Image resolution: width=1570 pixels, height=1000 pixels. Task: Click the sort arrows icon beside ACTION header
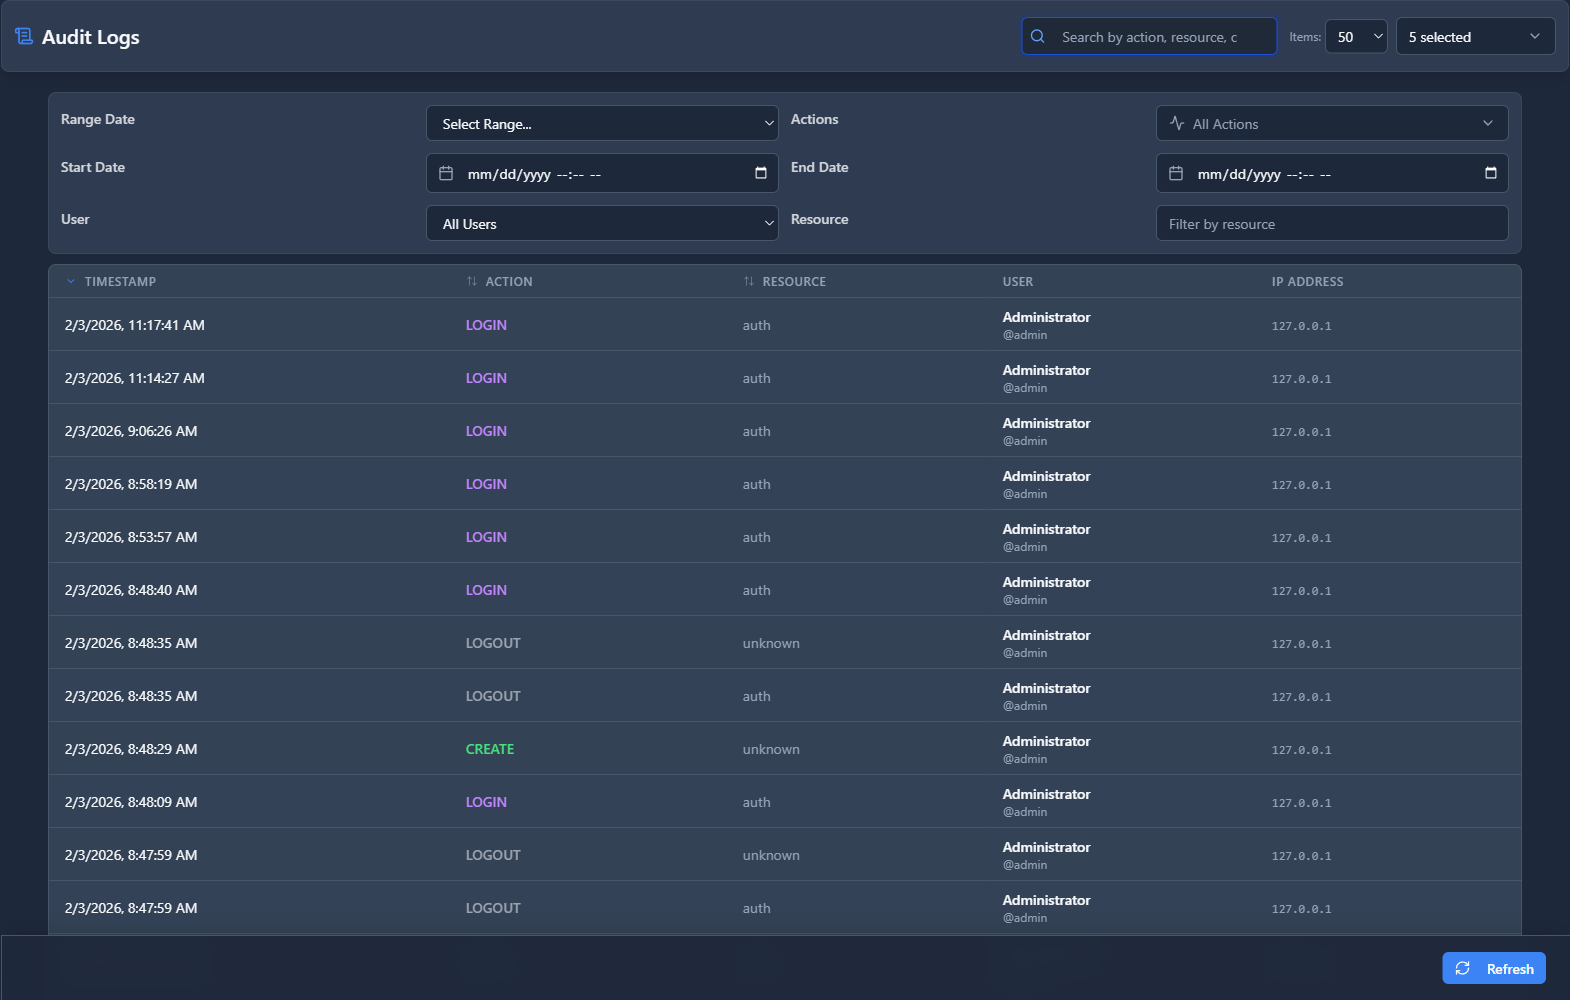coord(472,281)
